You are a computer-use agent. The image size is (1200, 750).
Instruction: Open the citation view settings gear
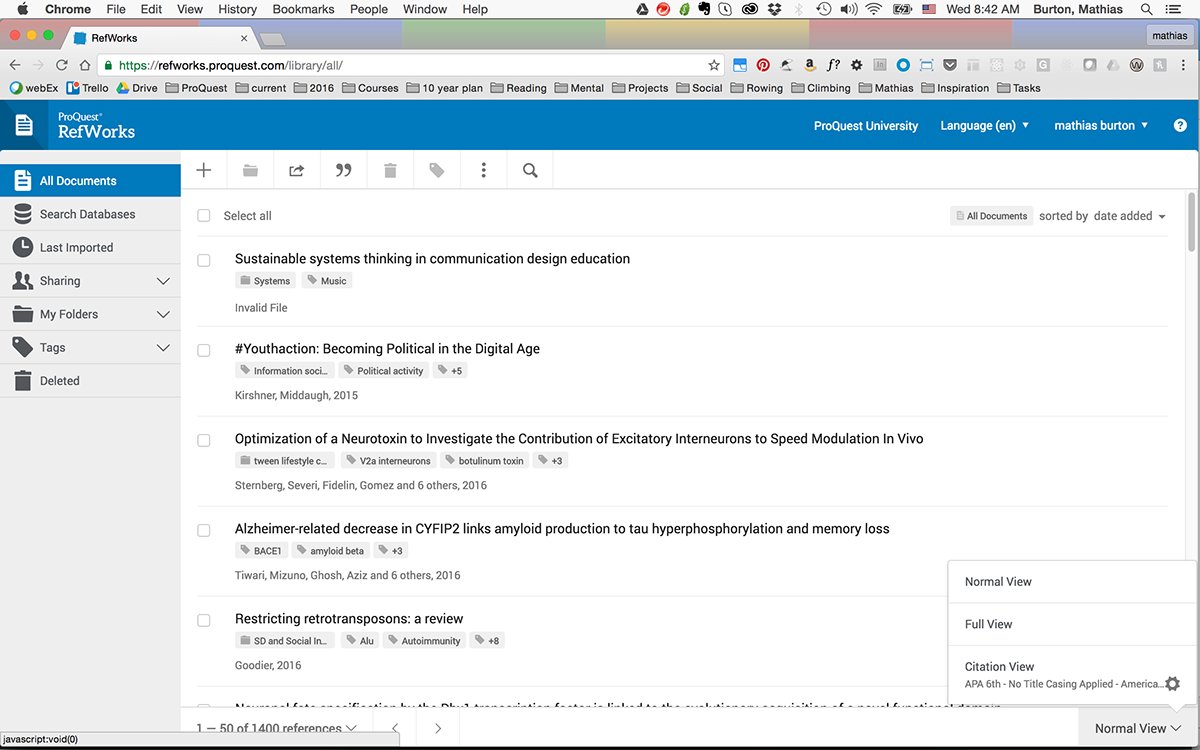tap(1173, 684)
